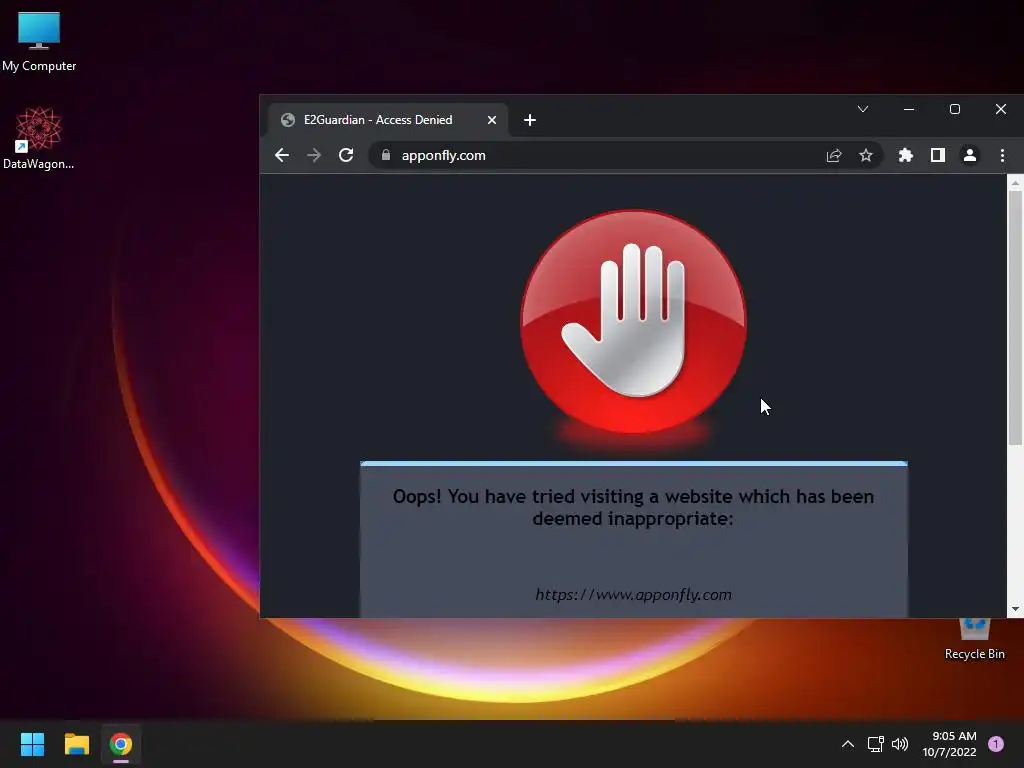This screenshot has width=1024, height=768.
Task: Click the scrollbar down arrow
Action: 1015,609
